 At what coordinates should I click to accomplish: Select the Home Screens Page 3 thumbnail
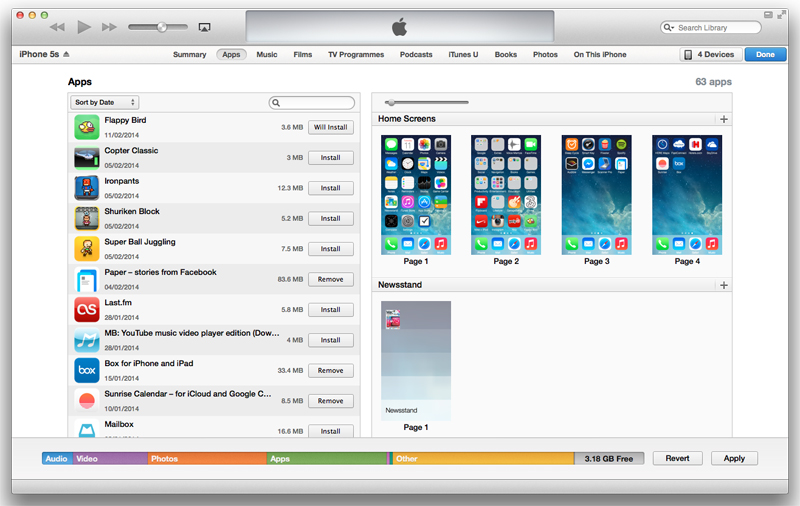(596, 195)
